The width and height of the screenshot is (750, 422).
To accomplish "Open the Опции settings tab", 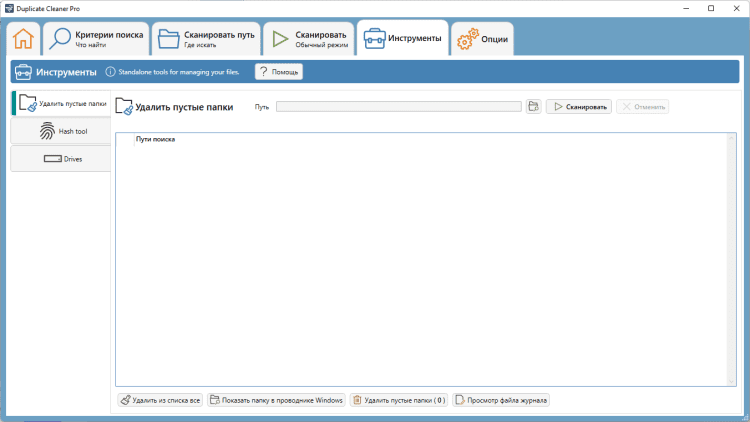I will coord(482,39).
